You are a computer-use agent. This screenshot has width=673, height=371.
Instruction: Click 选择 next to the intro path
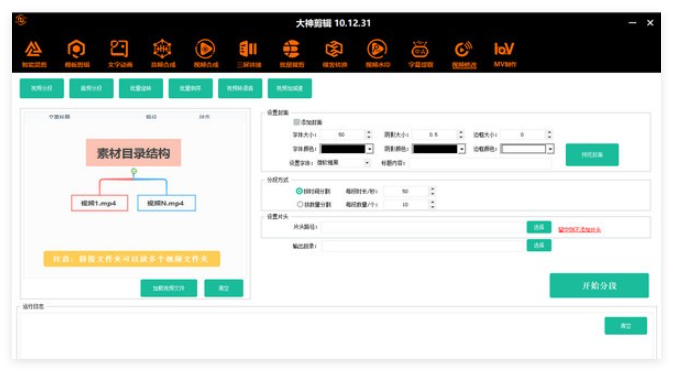click(x=539, y=227)
